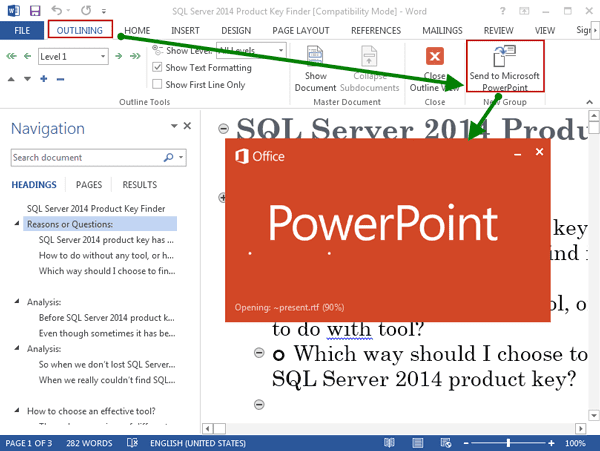Collapse the ribbon with the caret icon
600x451 pixels.
tap(589, 102)
